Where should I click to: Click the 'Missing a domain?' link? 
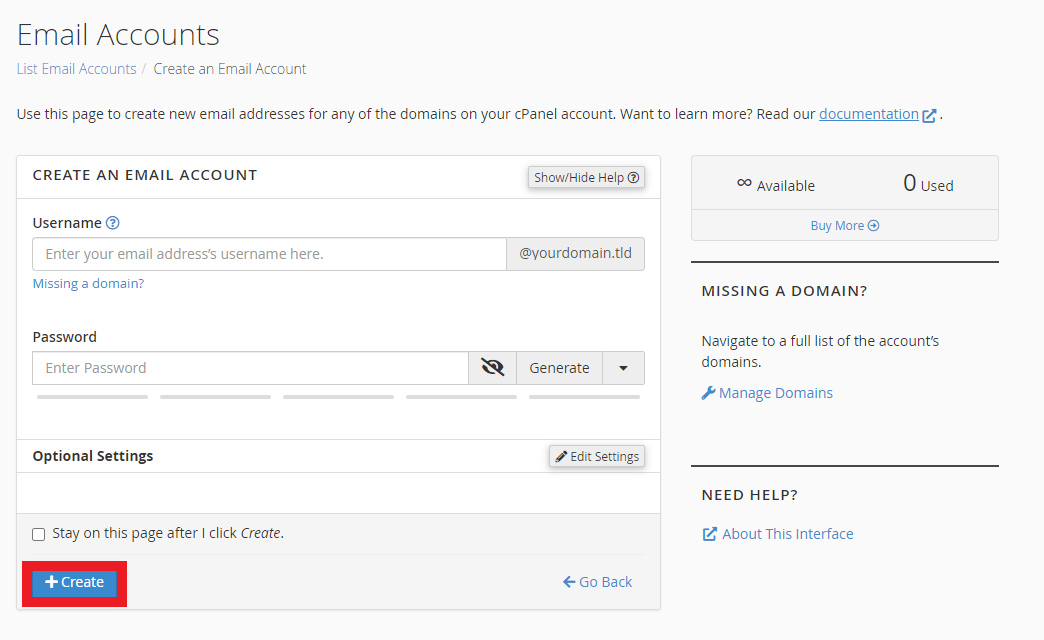click(x=88, y=283)
